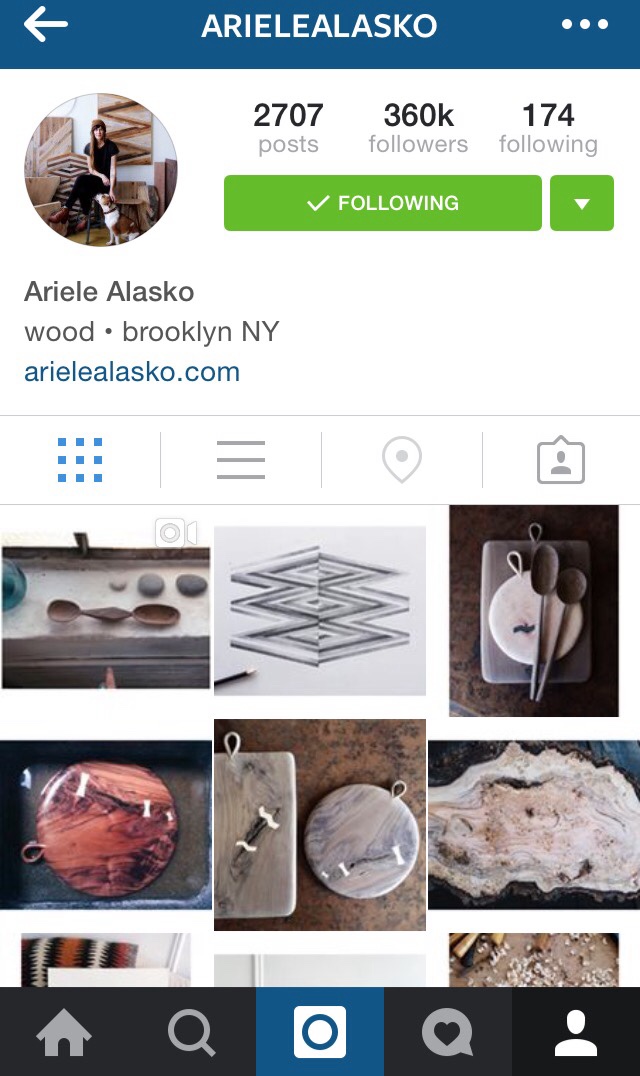
Task: Tap the camera button in bottom bar
Action: (320, 1031)
